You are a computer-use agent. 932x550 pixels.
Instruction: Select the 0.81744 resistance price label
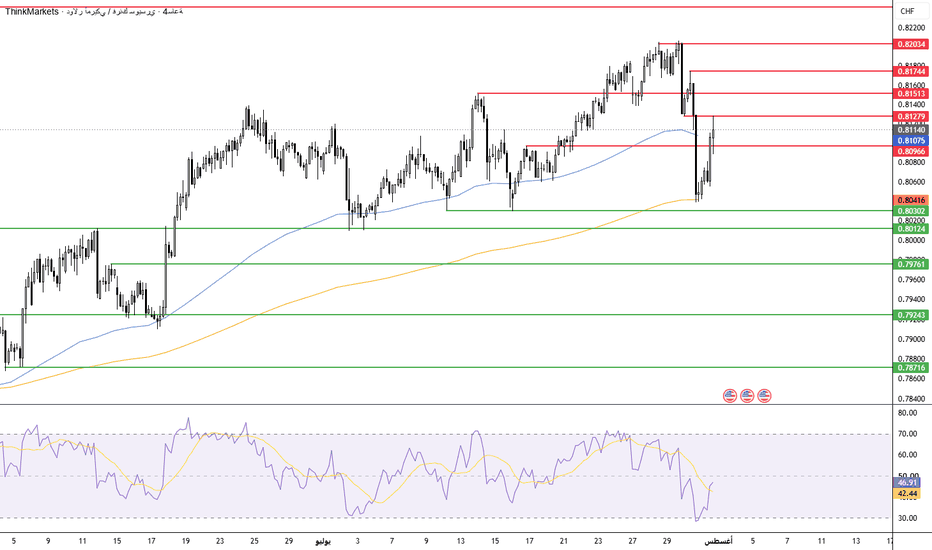911,71
